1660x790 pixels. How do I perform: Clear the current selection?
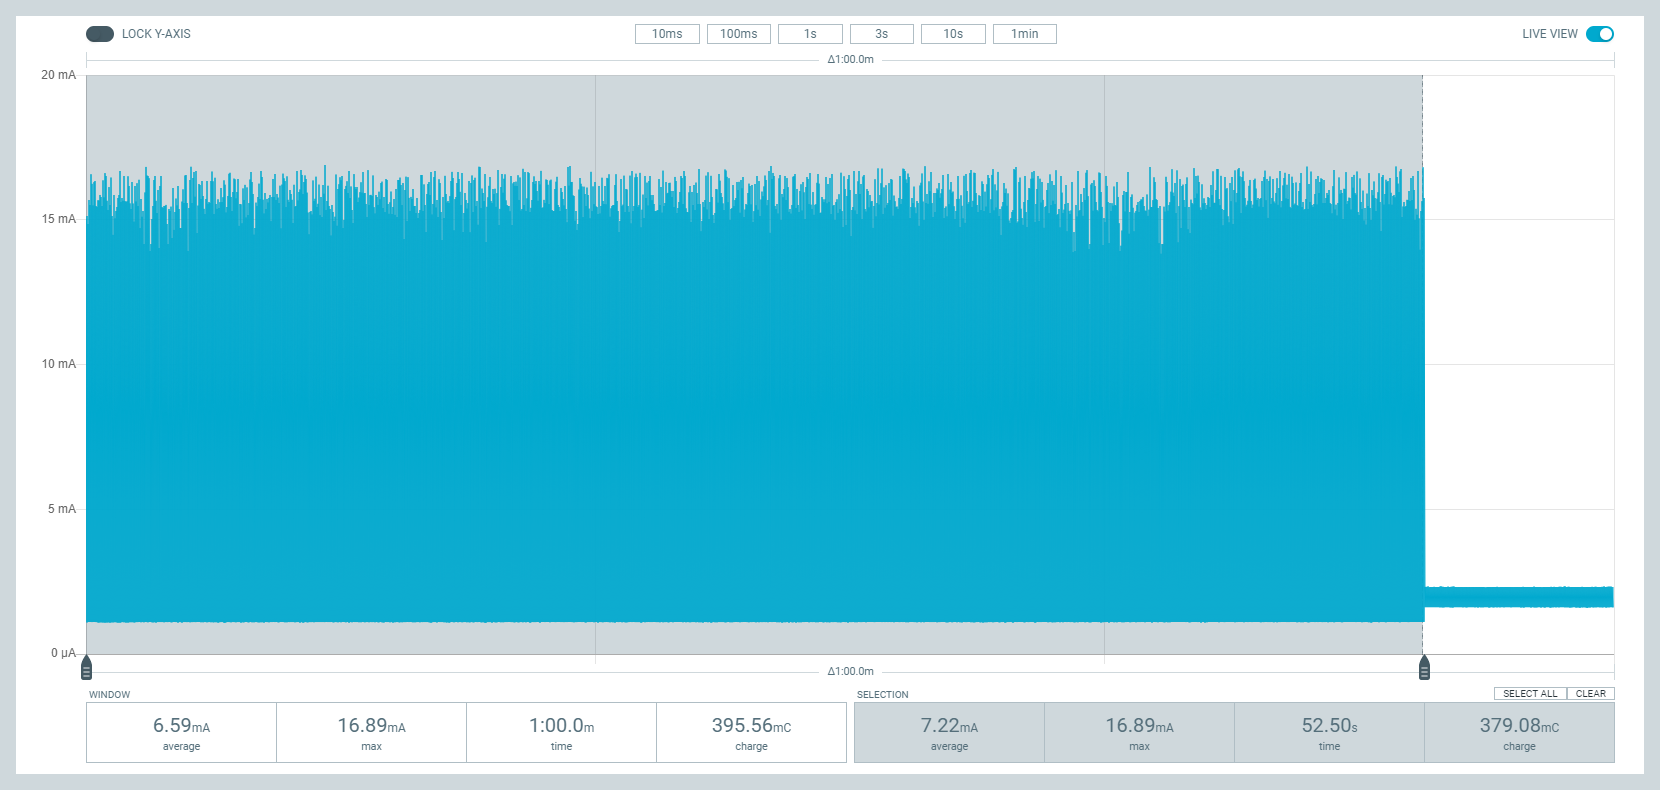[1591, 694]
